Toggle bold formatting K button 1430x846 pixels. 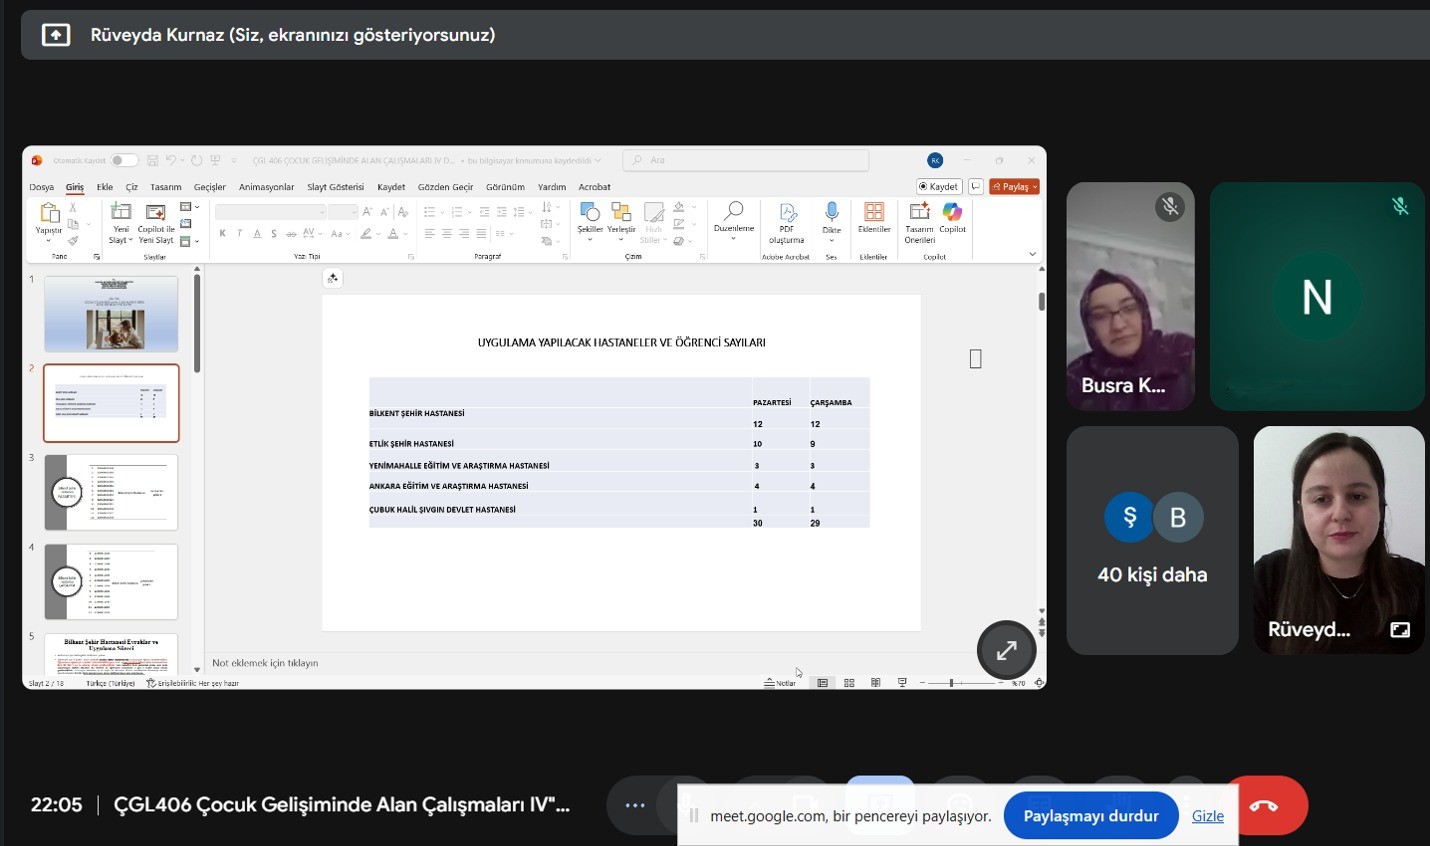click(x=222, y=234)
